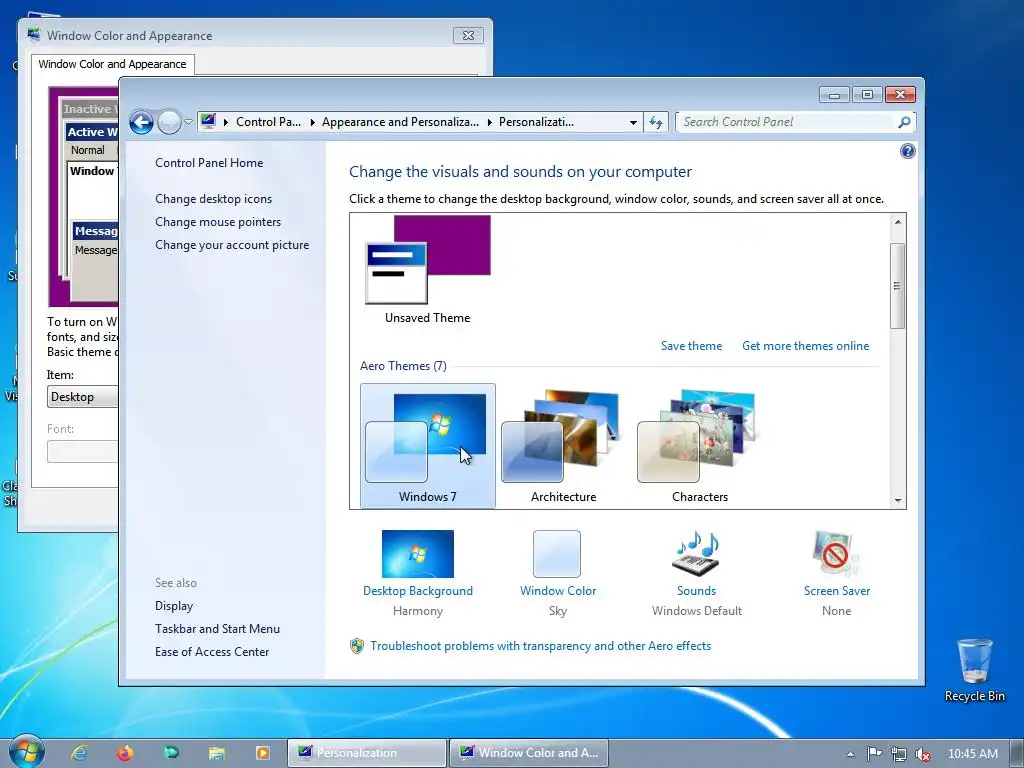Expand the arrow before Personalization breadcrumb
Image resolution: width=1024 pixels, height=768 pixels.
(x=489, y=122)
